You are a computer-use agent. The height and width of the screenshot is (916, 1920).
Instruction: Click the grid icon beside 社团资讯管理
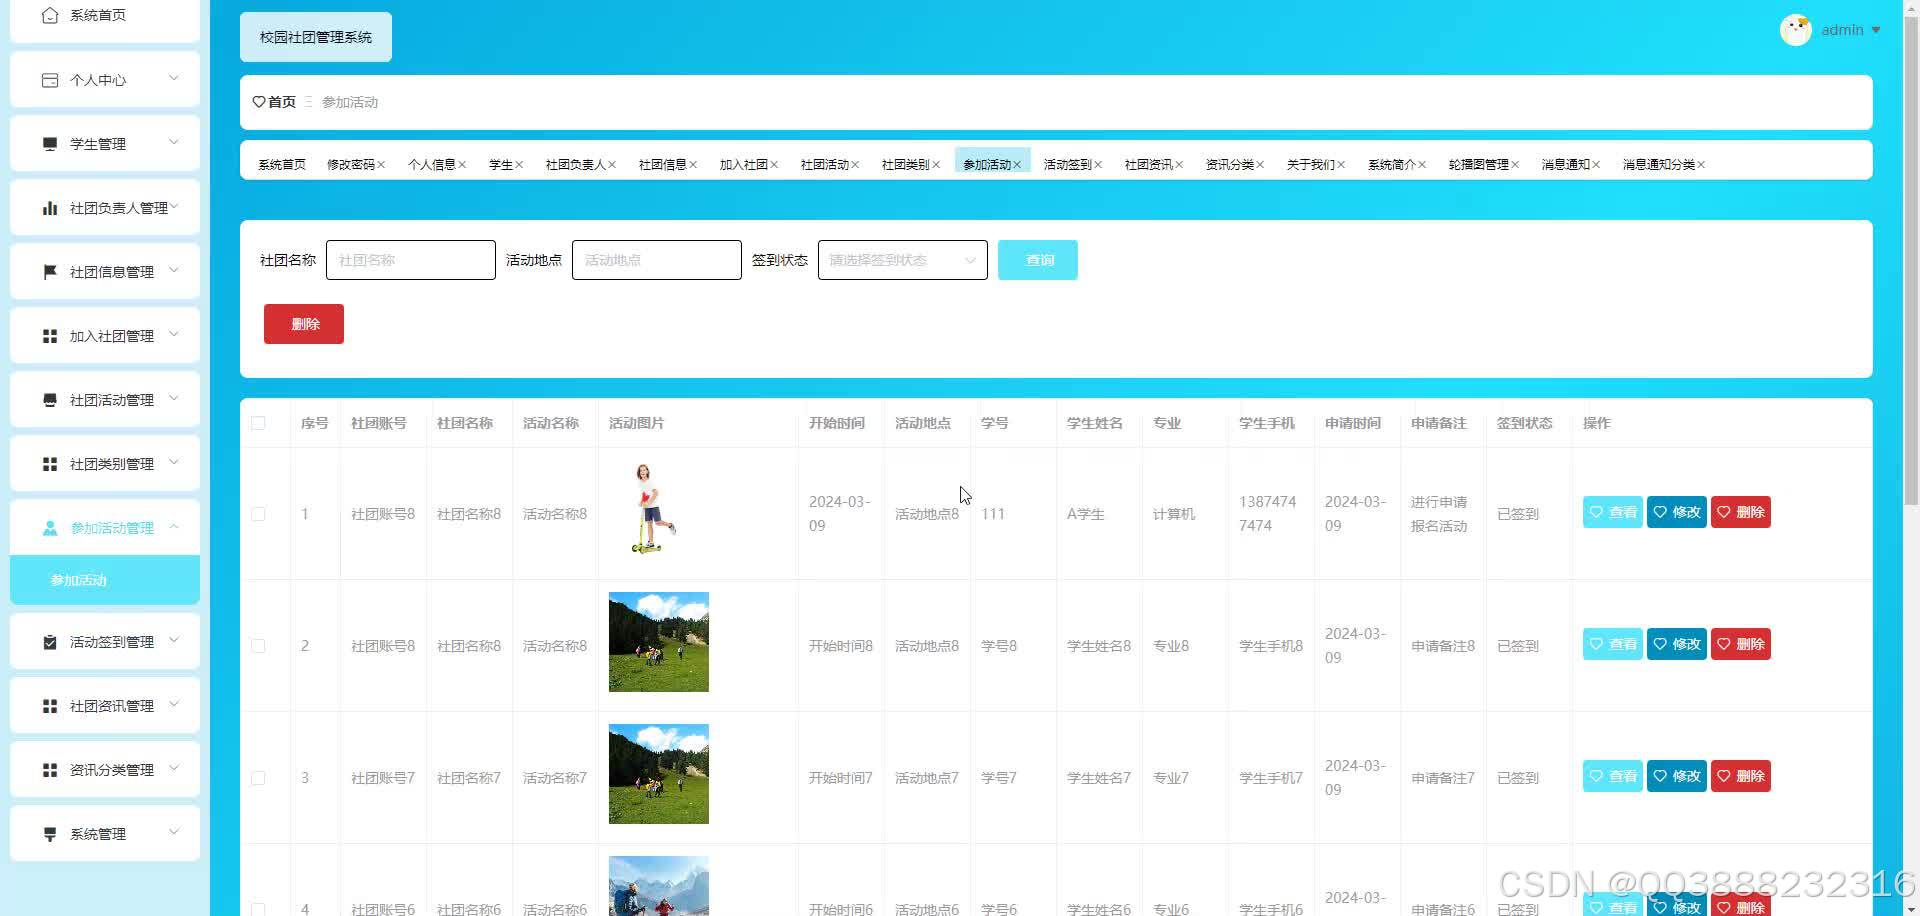tap(50, 706)
